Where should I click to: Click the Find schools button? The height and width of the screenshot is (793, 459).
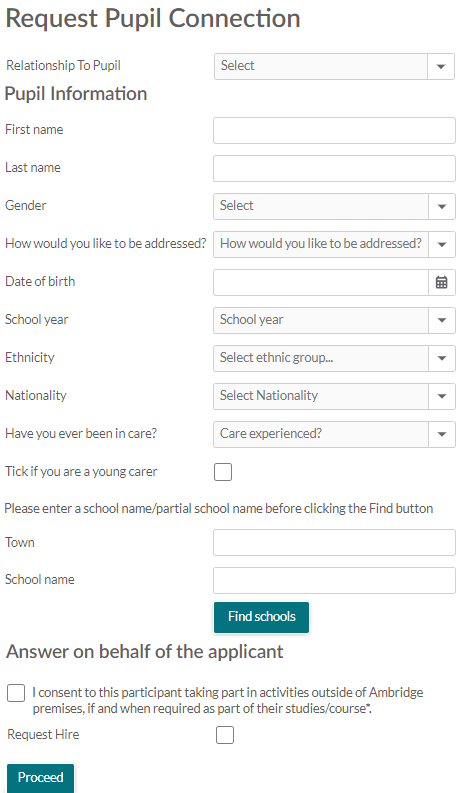(x=261, y=617)
